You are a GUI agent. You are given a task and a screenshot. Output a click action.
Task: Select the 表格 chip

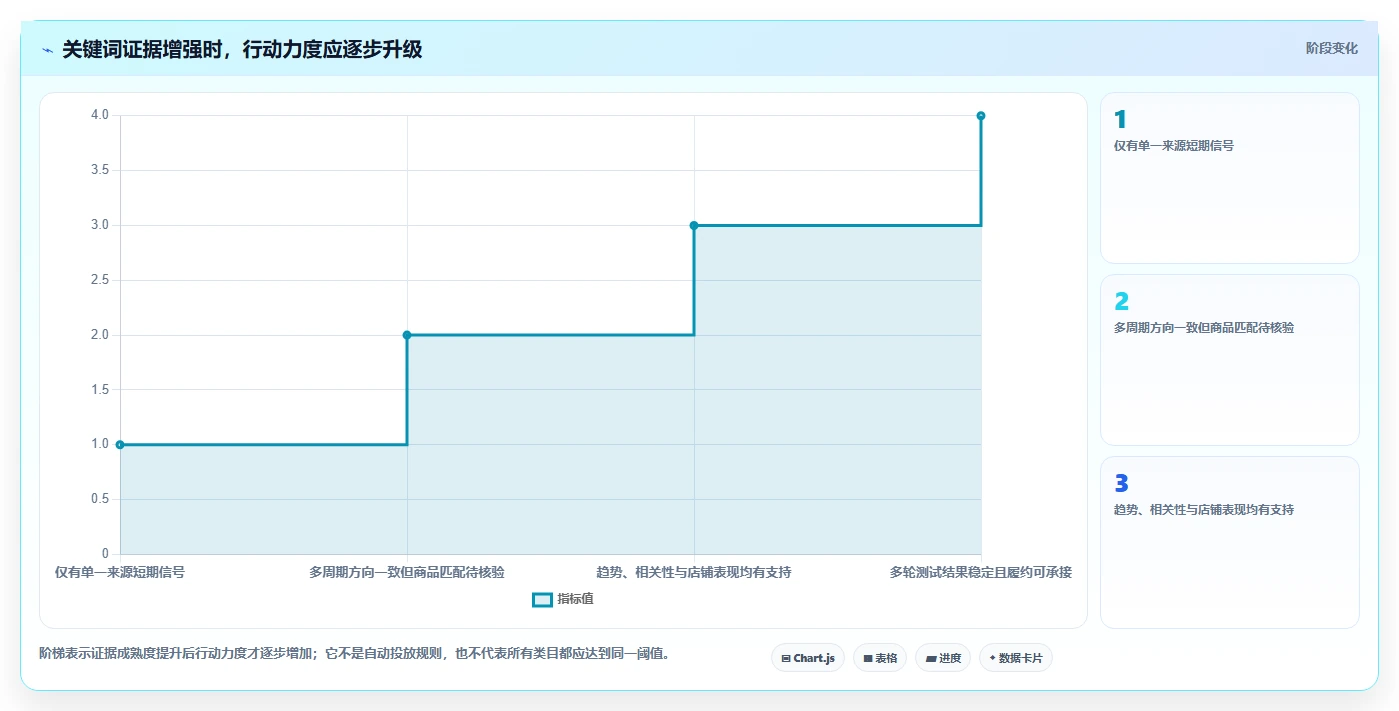(x=880, y=658)
